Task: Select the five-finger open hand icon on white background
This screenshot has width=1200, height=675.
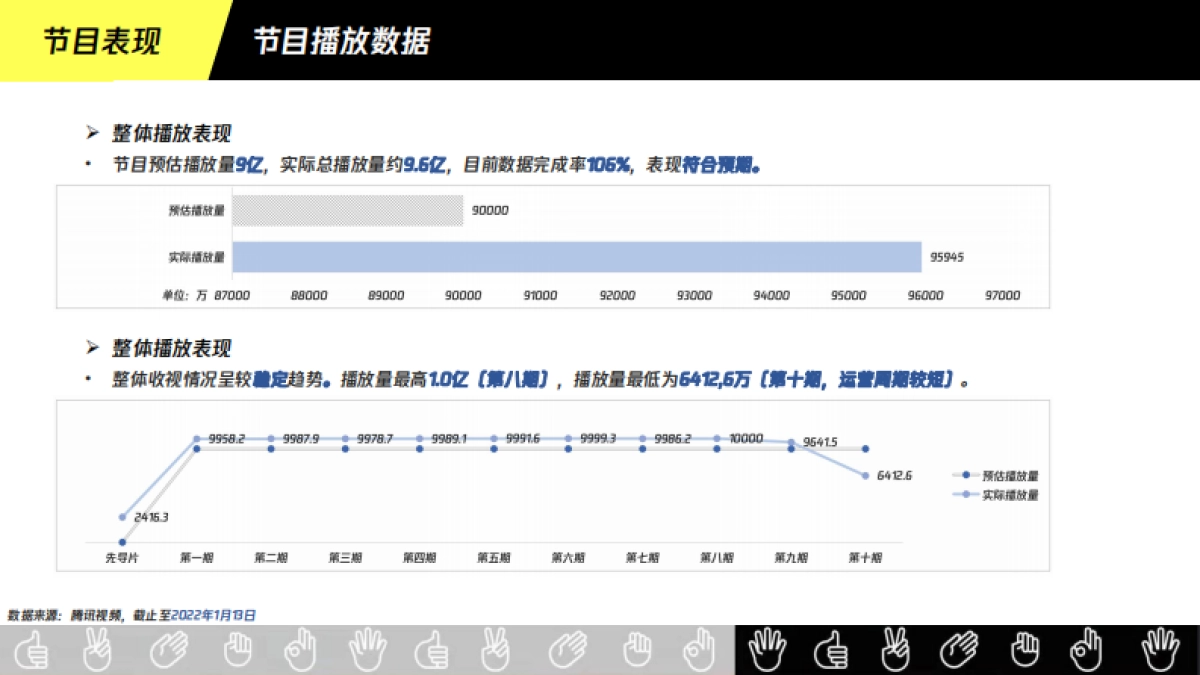Action: [x=368, y=650]
